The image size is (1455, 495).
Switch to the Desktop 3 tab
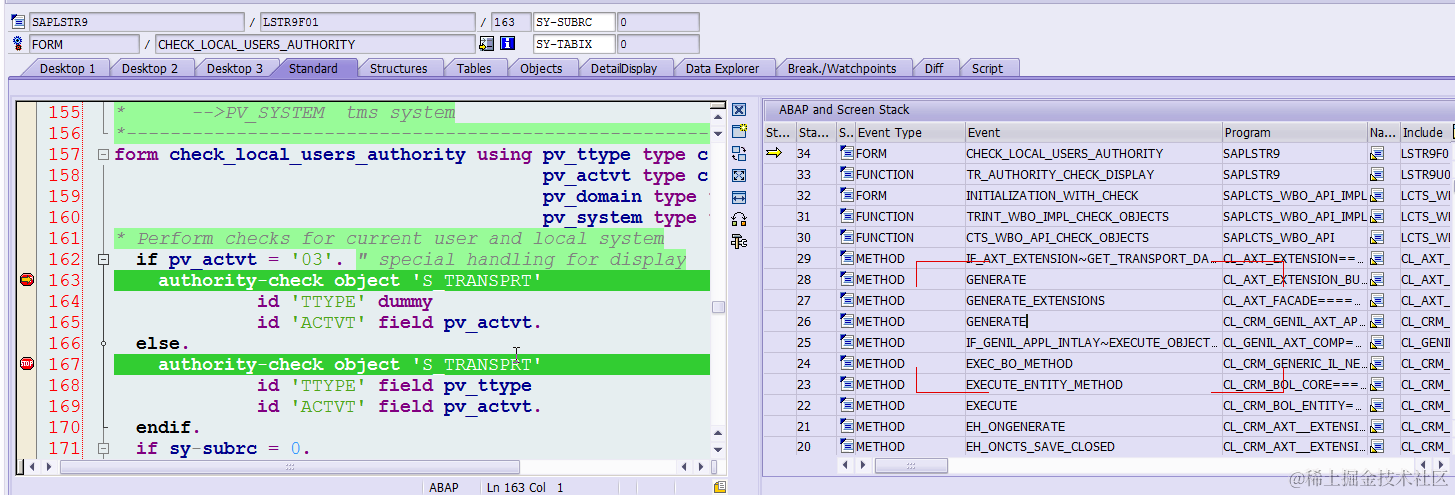coord(235,68)
